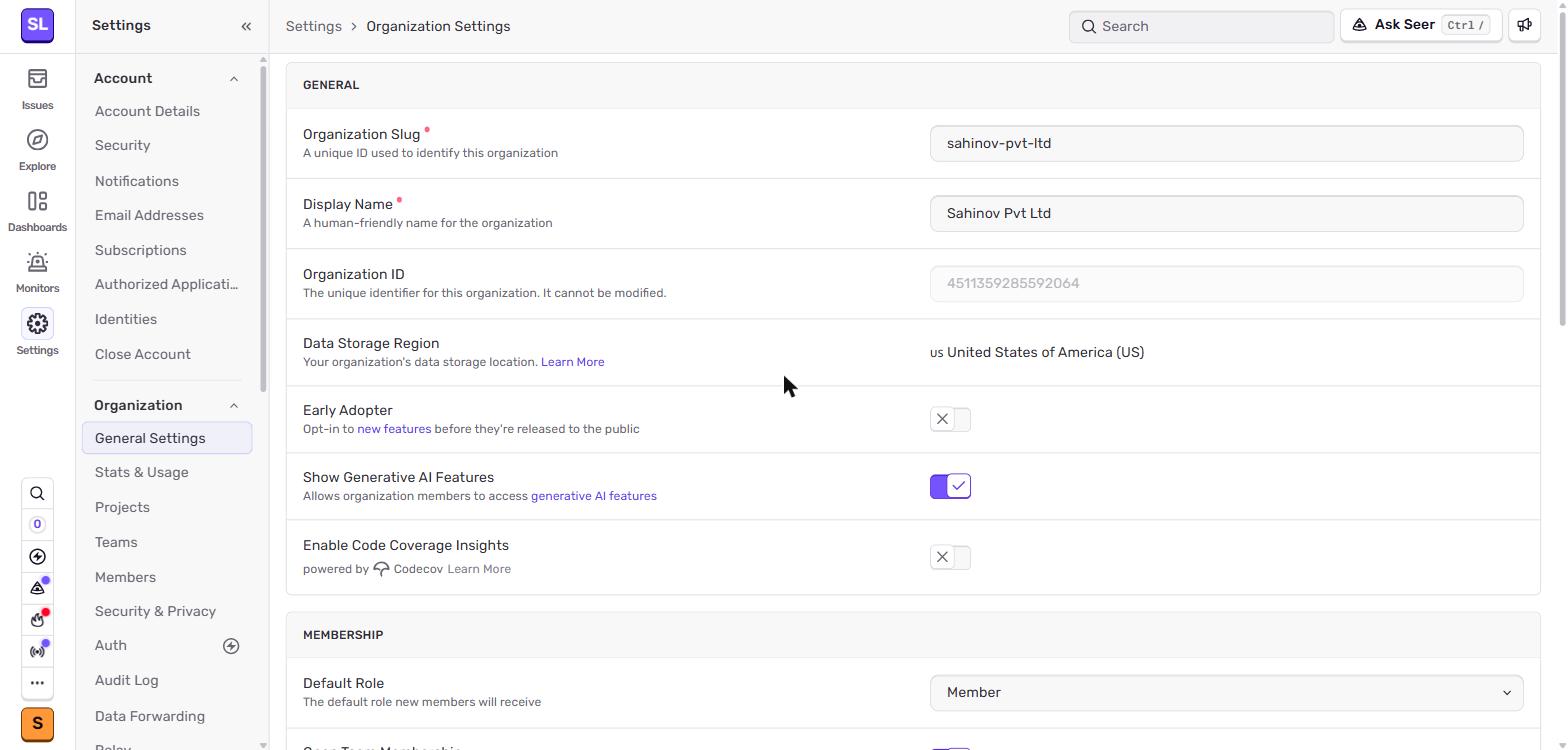
Task: Focus the Search input field
Action: (1201, 26)
